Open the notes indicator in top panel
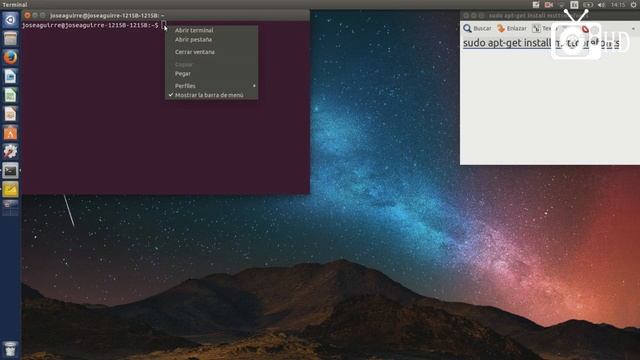 pyautogui.click(x=536, y=5)
